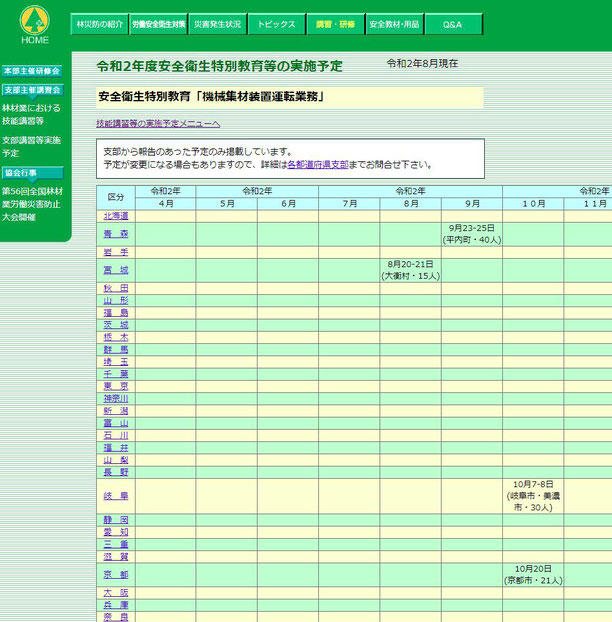Open the 各都道府県支部 link in the notice
Viewport: 612px width, 622px height.
tap(317, 165)
